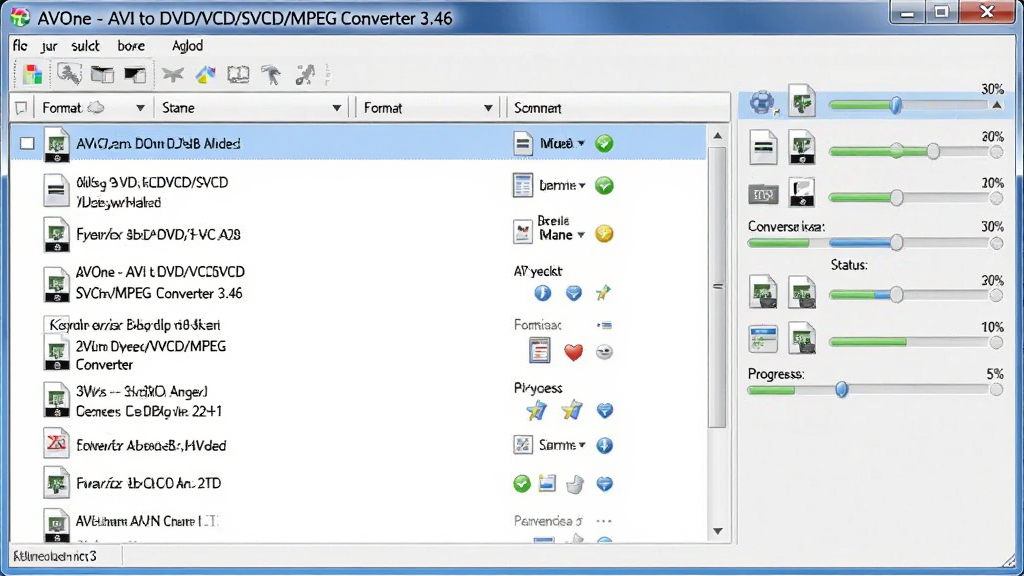1024x576 pixels.
Task: Click yellow status icon beside Breile Mane
Action: [x=604, y=234]
